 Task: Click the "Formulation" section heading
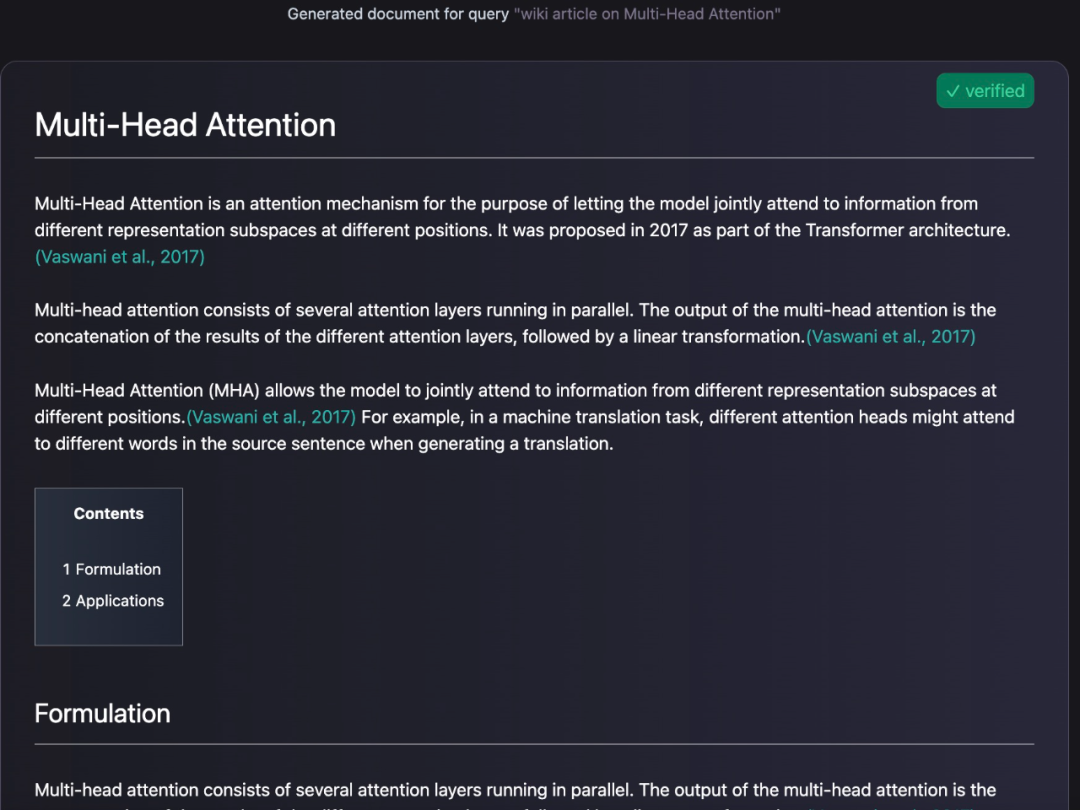tap(102, 713)
